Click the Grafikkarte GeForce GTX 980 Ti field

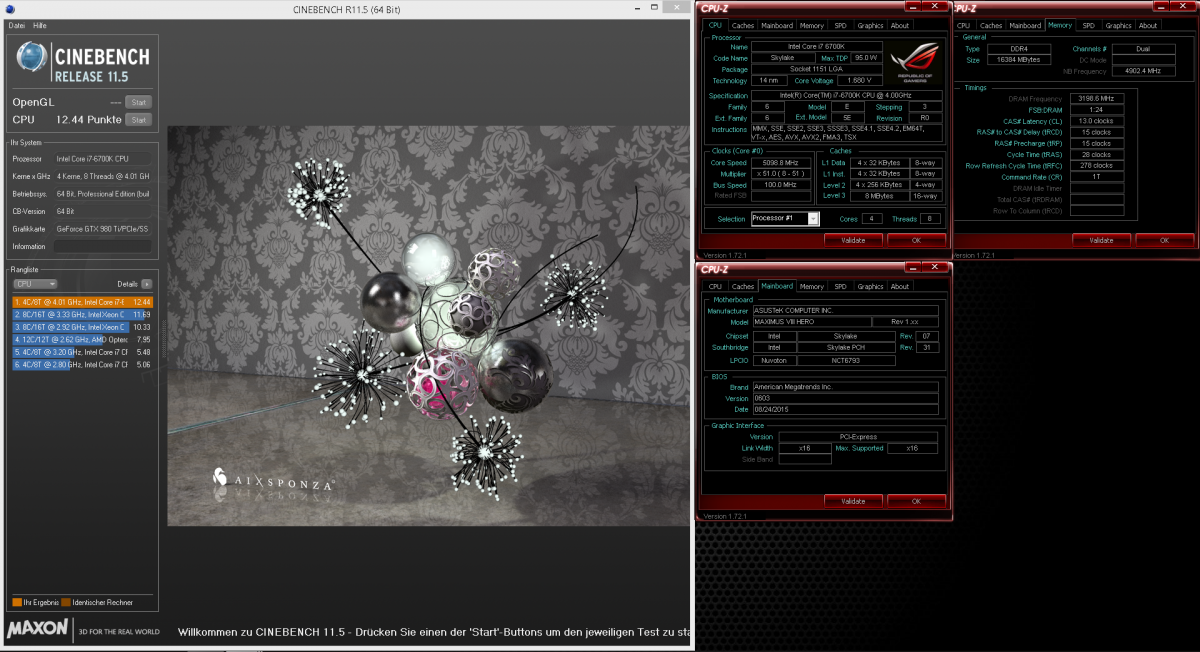[103, 229]
